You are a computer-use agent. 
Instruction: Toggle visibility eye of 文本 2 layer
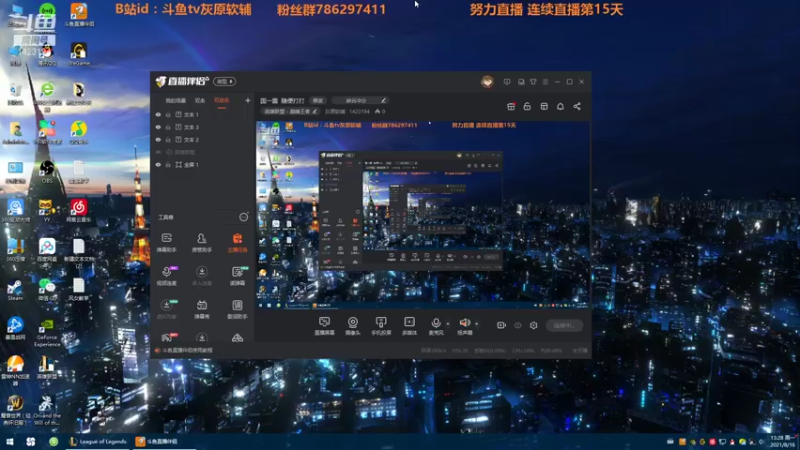click(x=158, y=140)
